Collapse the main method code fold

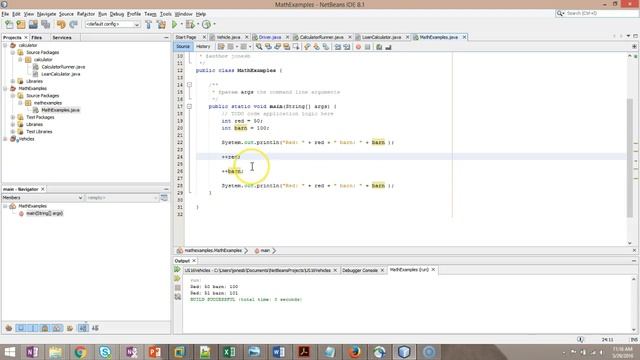point(189,107)
